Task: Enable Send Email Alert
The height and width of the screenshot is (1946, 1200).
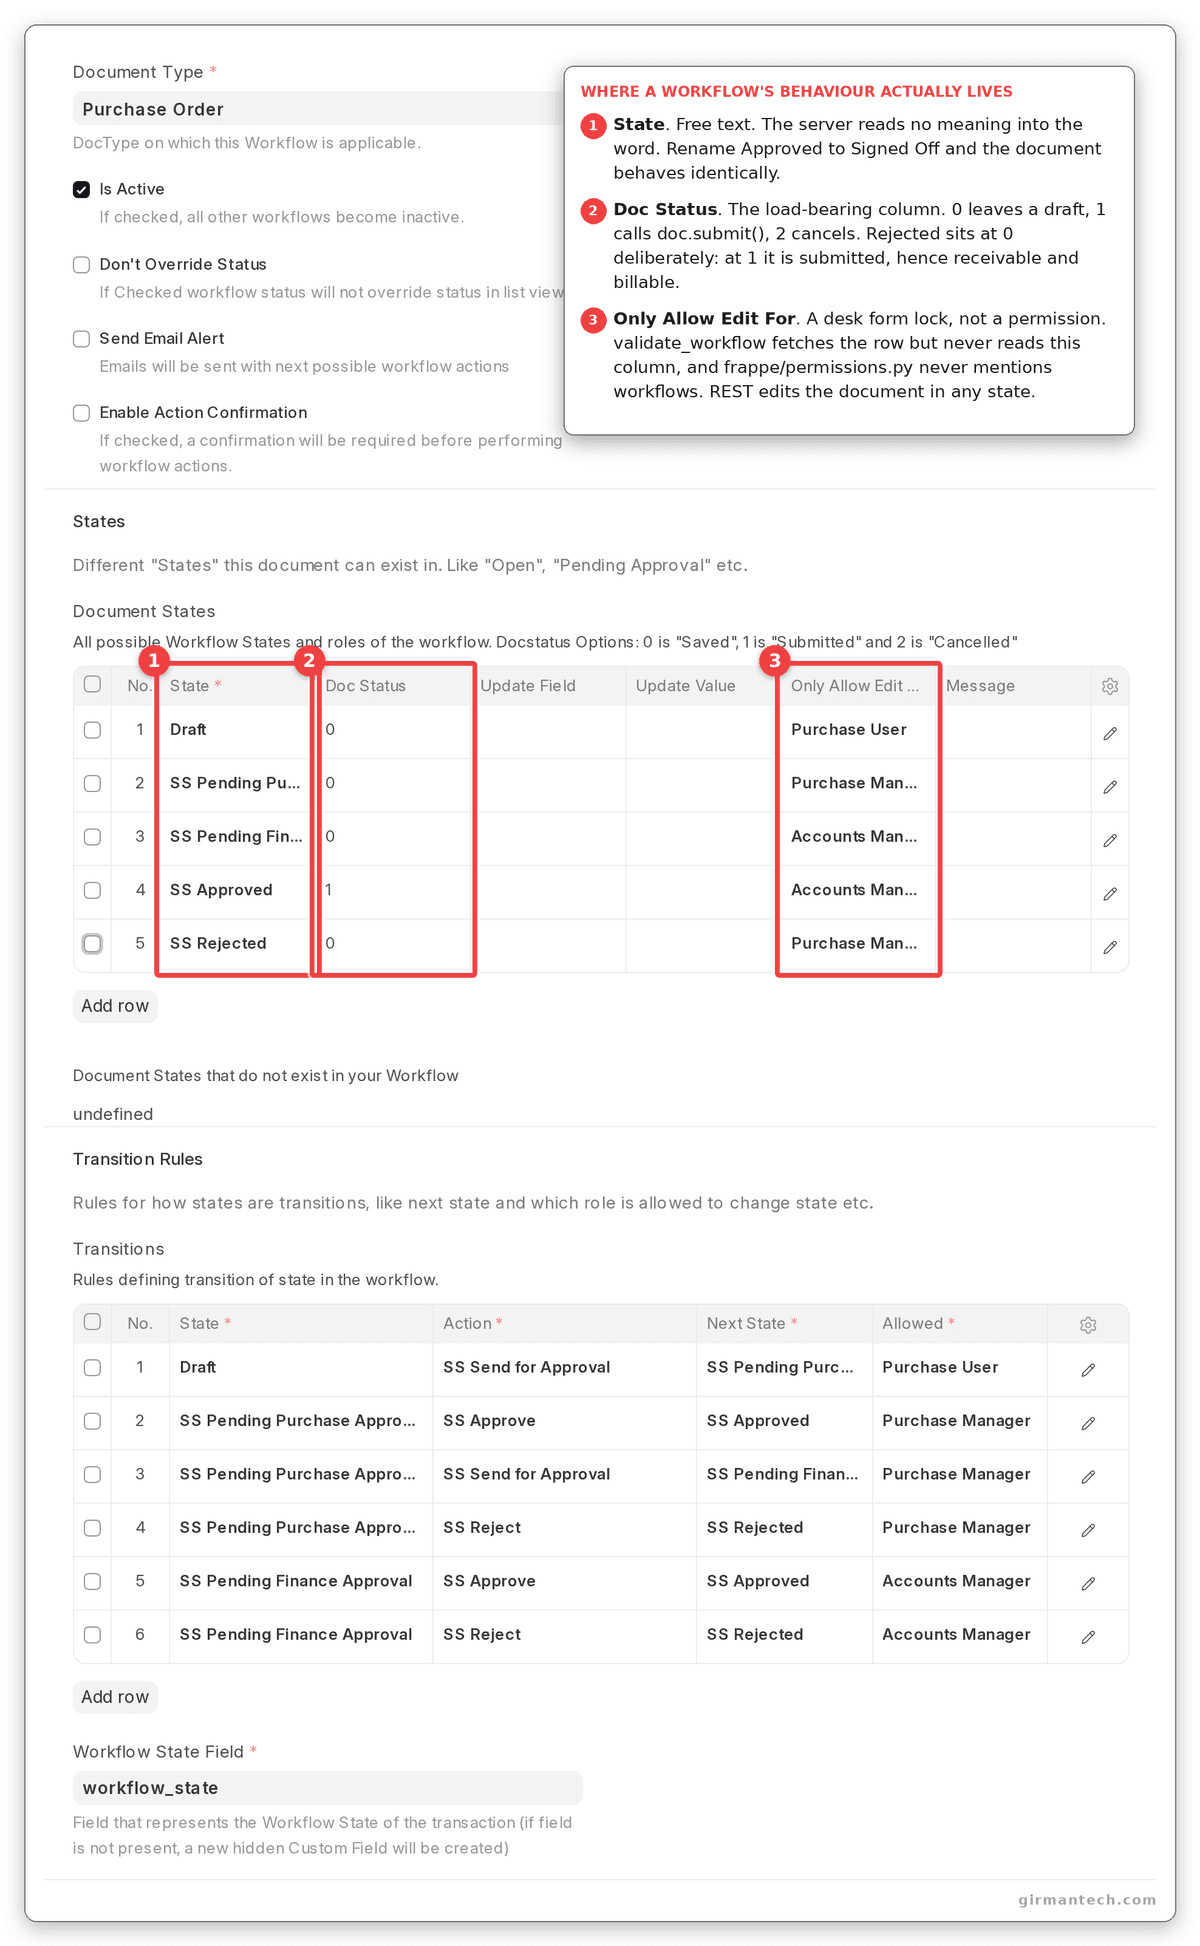Action: click(x=82, y=339)
